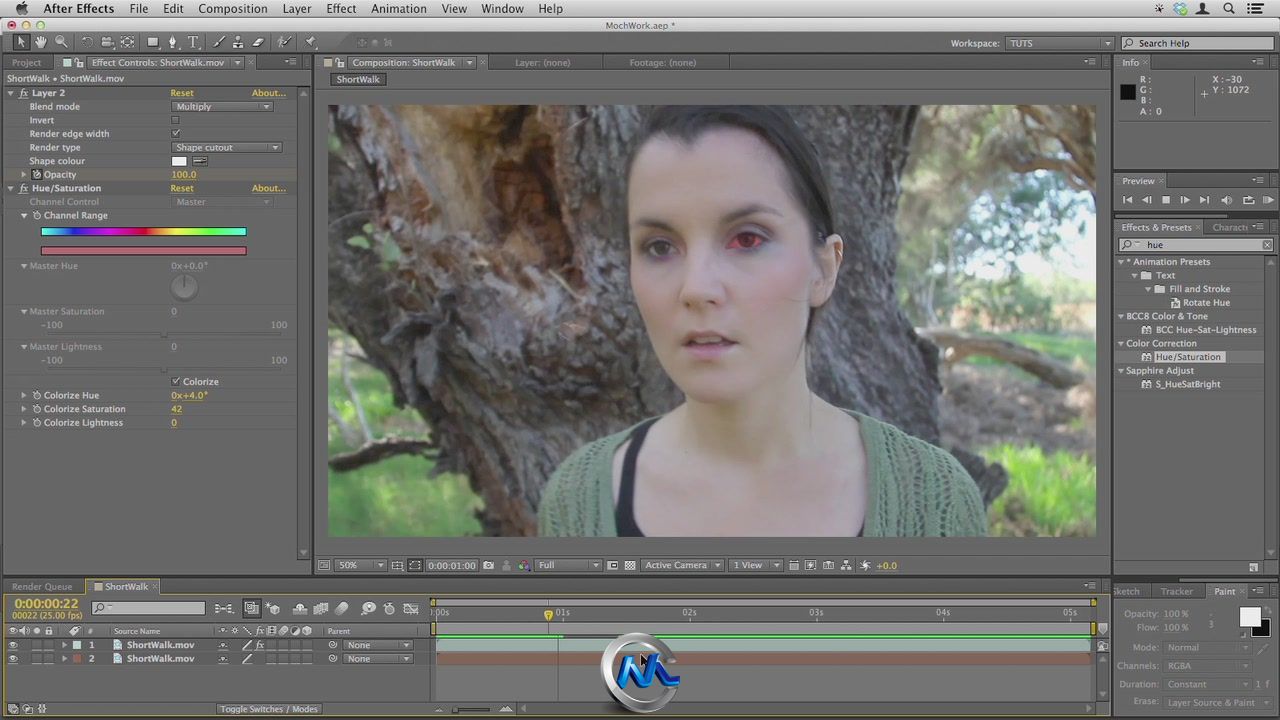Open the Blend mode Multiply dropdown
Image resolution: width=1280 pixels, height=720 pixels.
click(222, 106)
